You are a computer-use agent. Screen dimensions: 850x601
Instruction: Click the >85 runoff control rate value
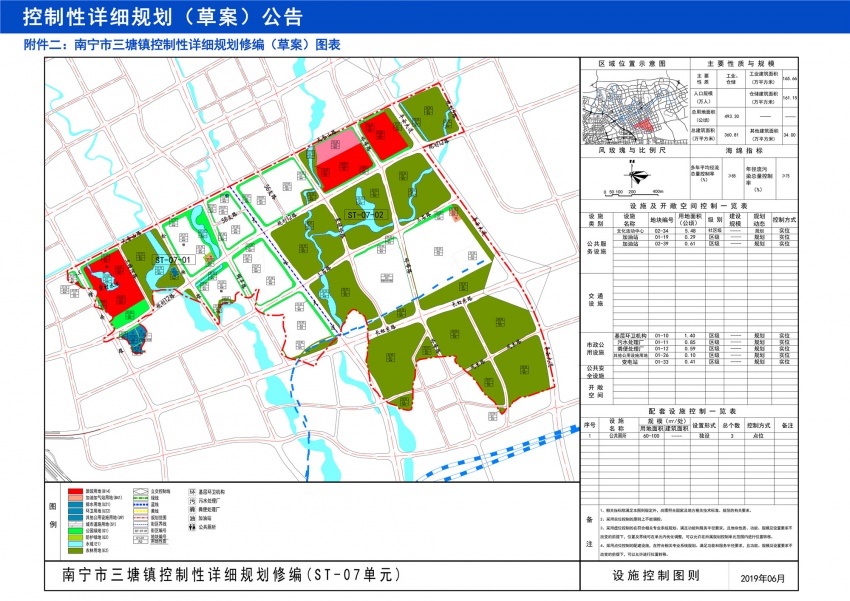(x=732, y=176)
